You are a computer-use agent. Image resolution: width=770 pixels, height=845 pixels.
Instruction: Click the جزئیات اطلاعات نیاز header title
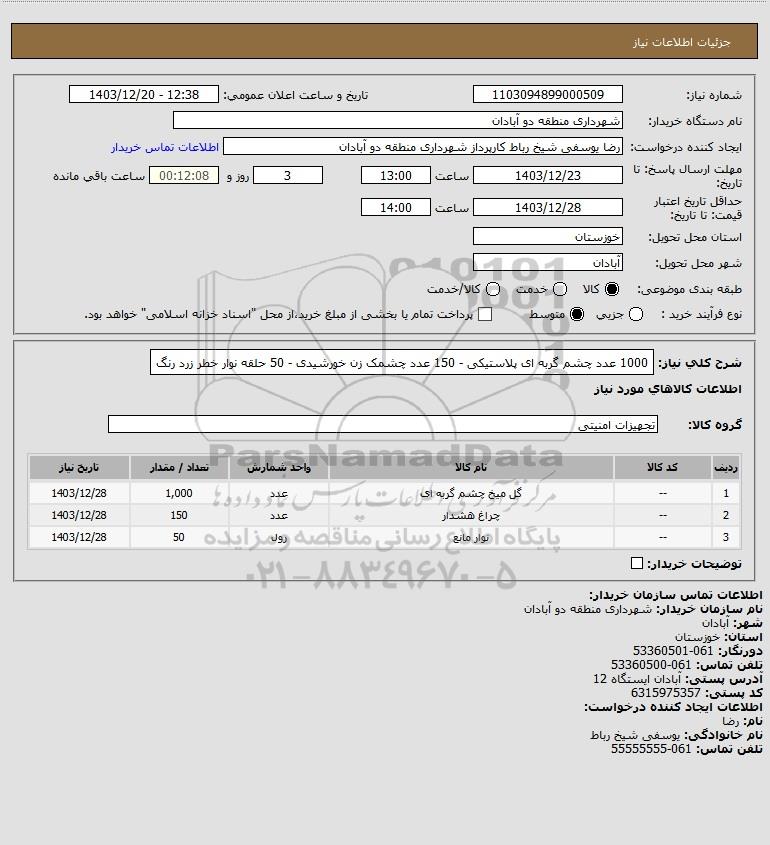pyautogui.click(x=682, y=42)
